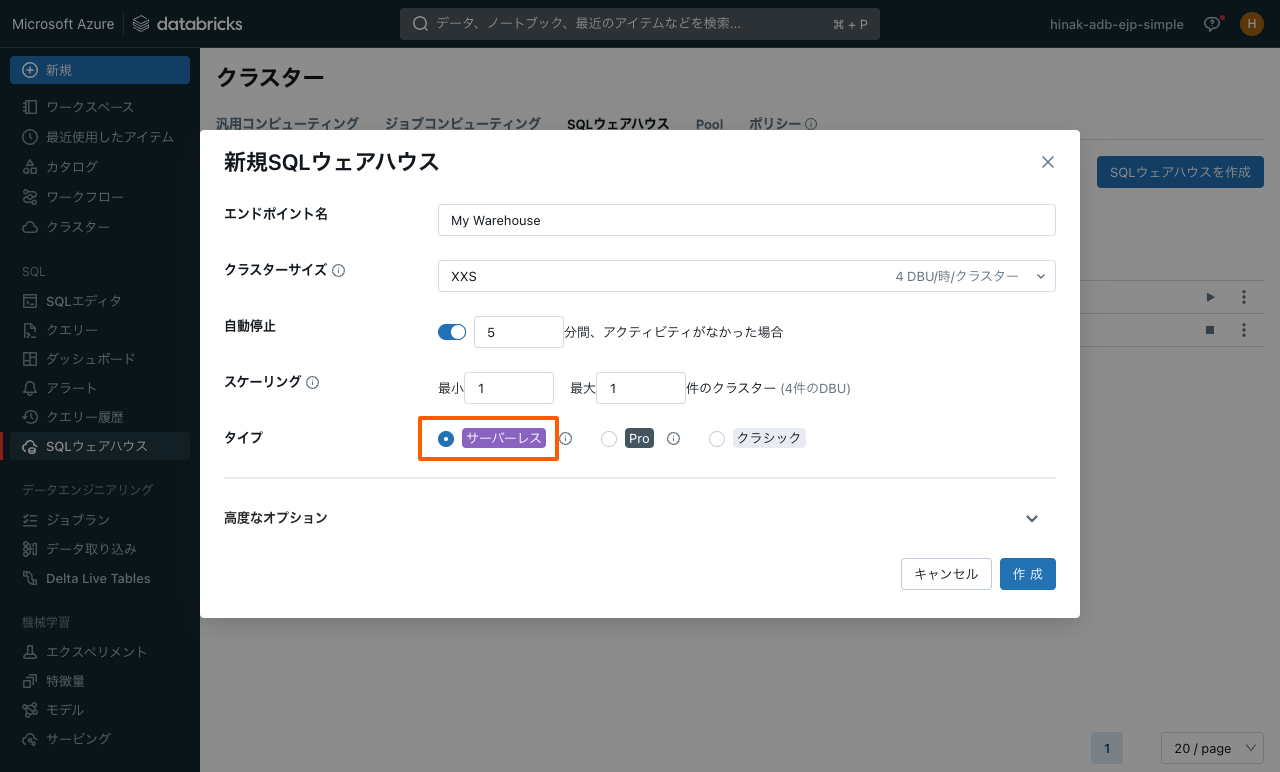
Task: Expand 高度なオプション section
Action: pyautogui.click(x=1032, y=518)
